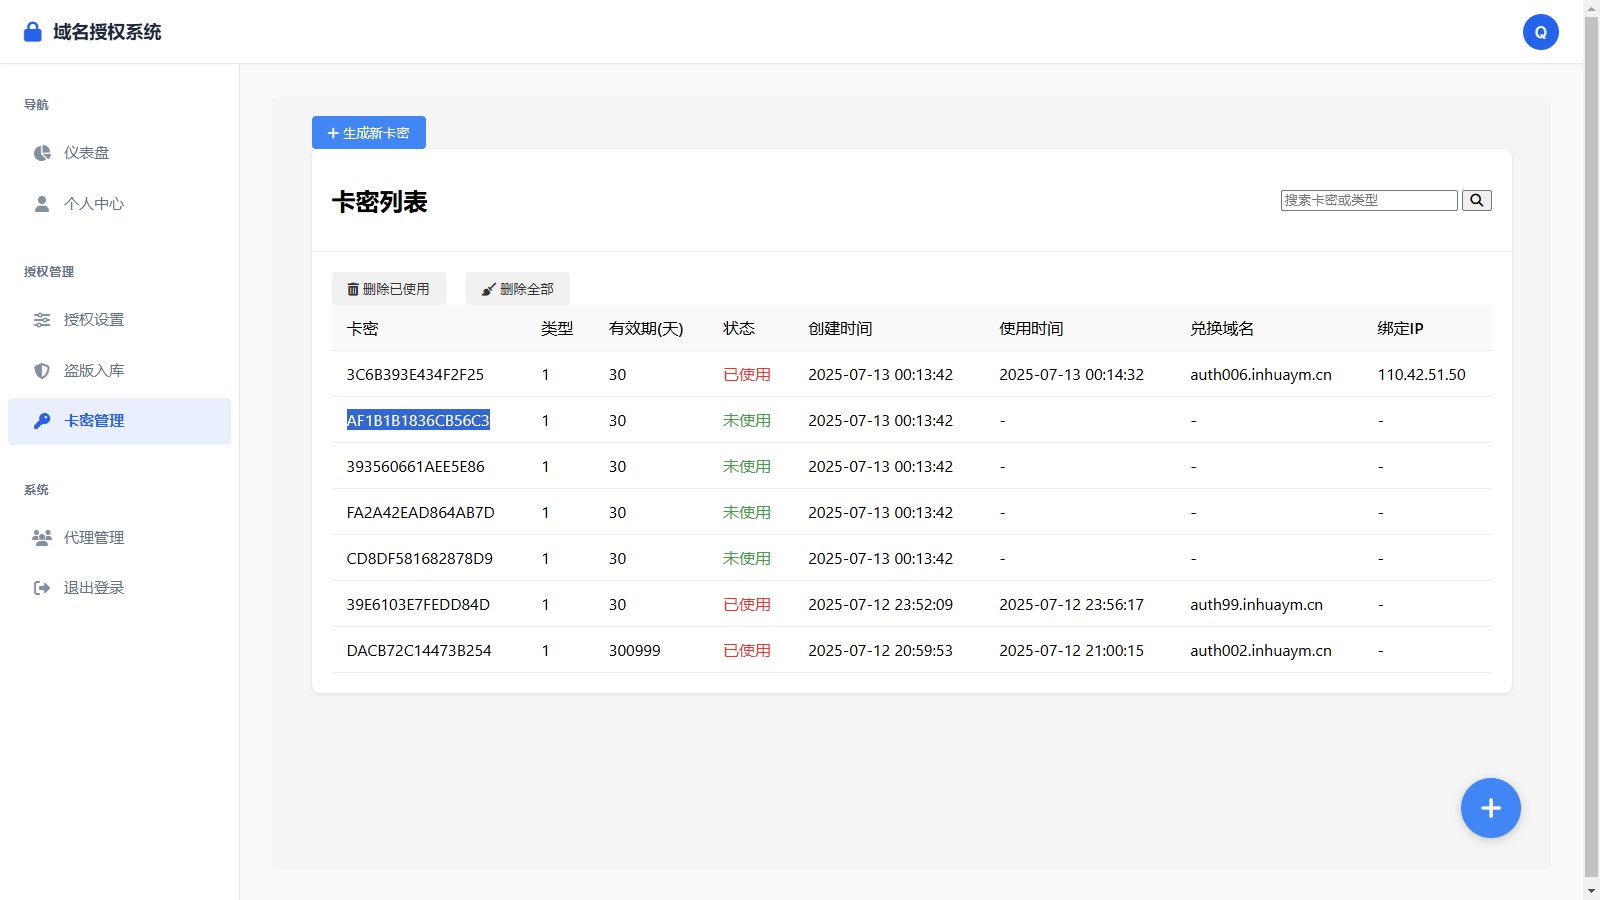
Task: Click the floating blue plus button
Action: point(1490,808)
